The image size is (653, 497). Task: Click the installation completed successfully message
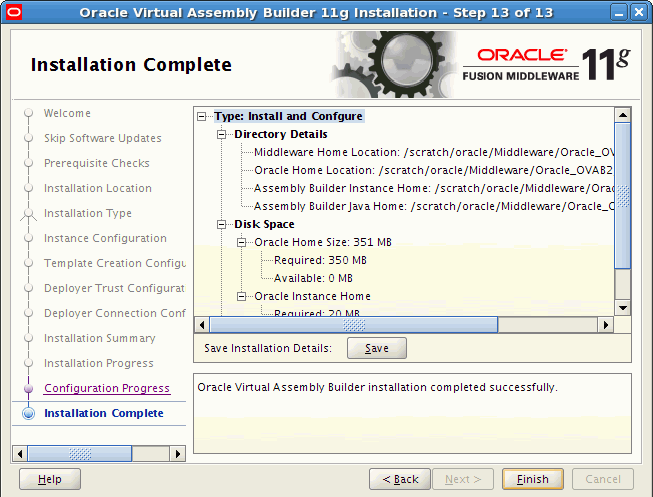coord(377,387)
